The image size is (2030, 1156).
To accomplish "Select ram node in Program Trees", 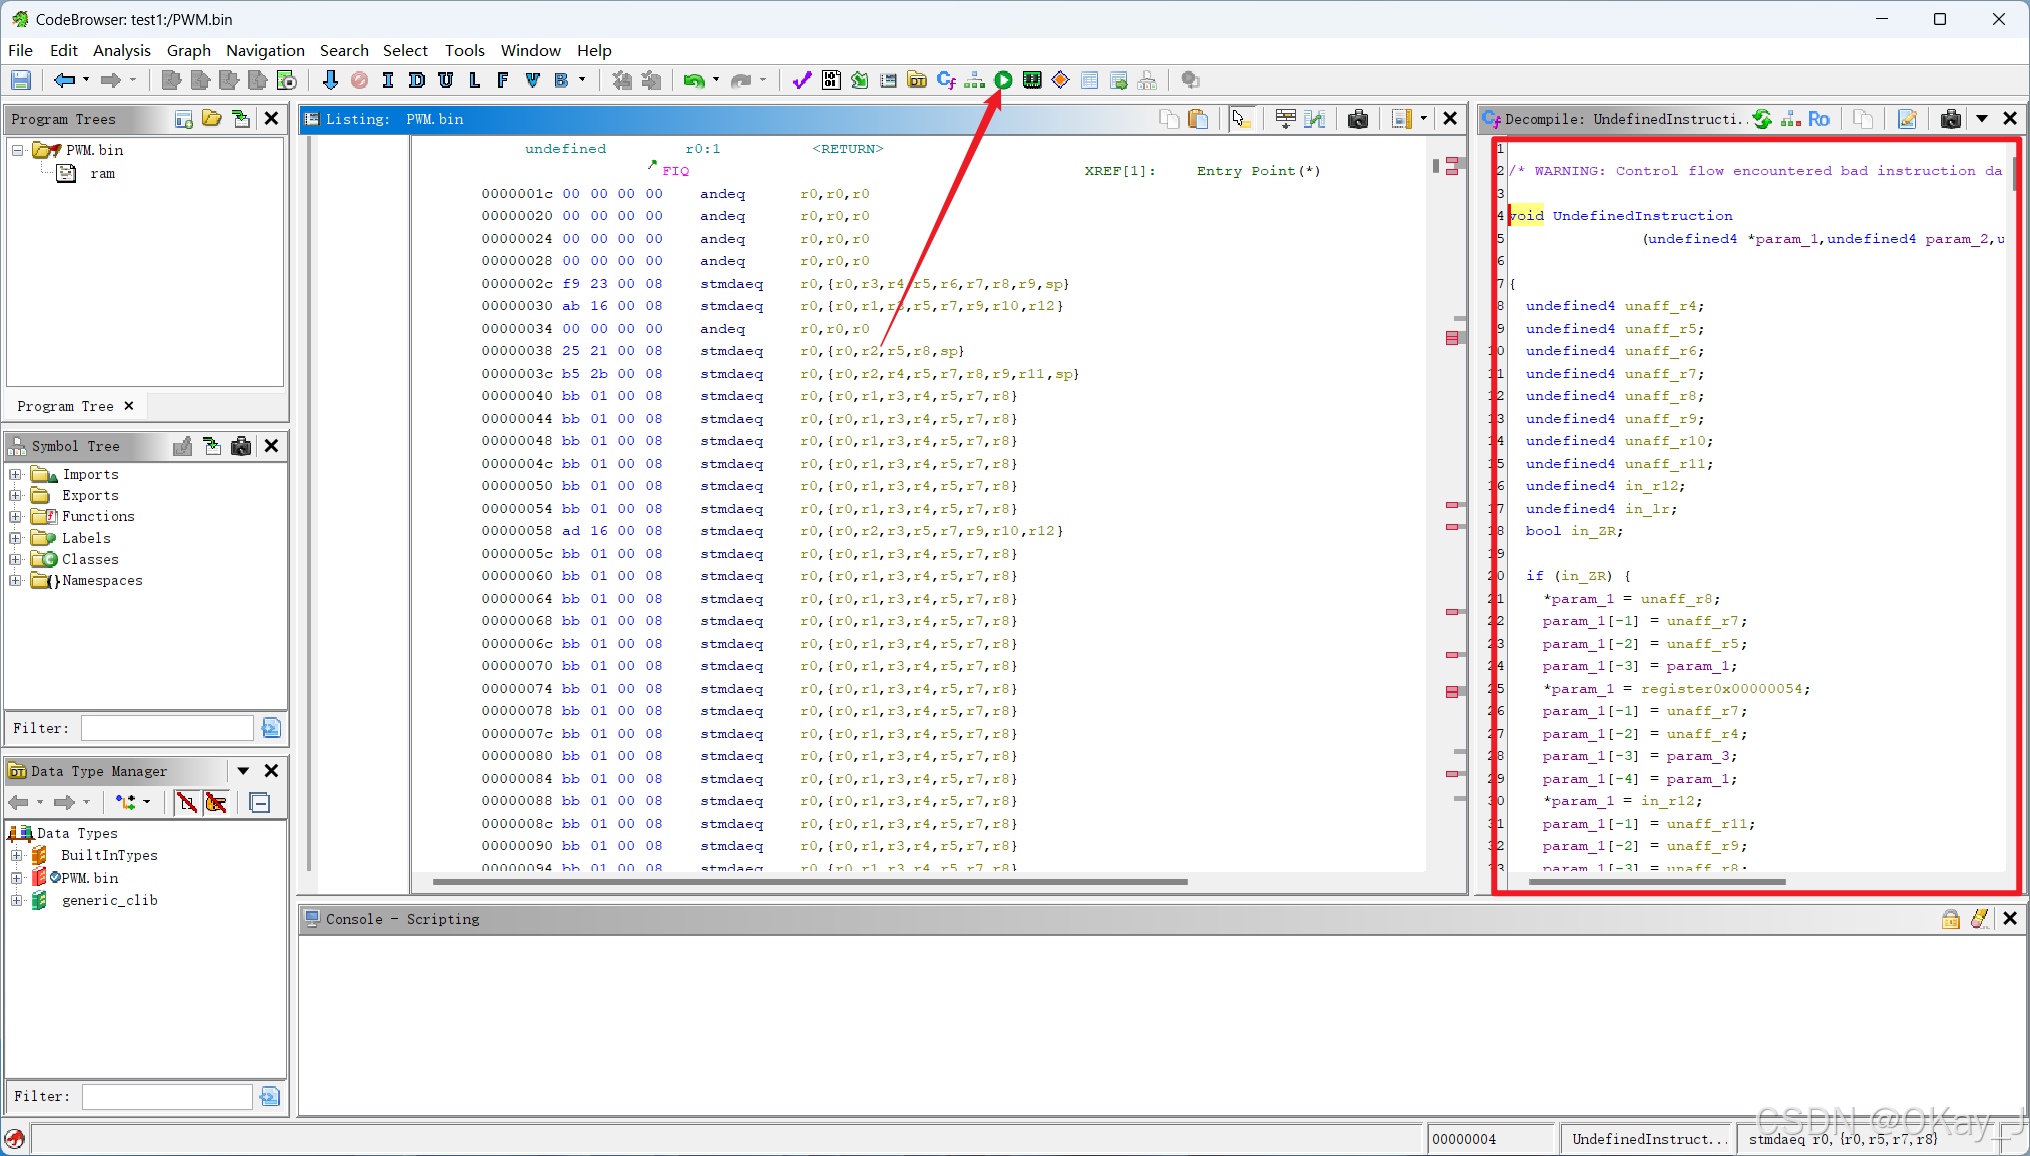I will [x=102, y=173].
